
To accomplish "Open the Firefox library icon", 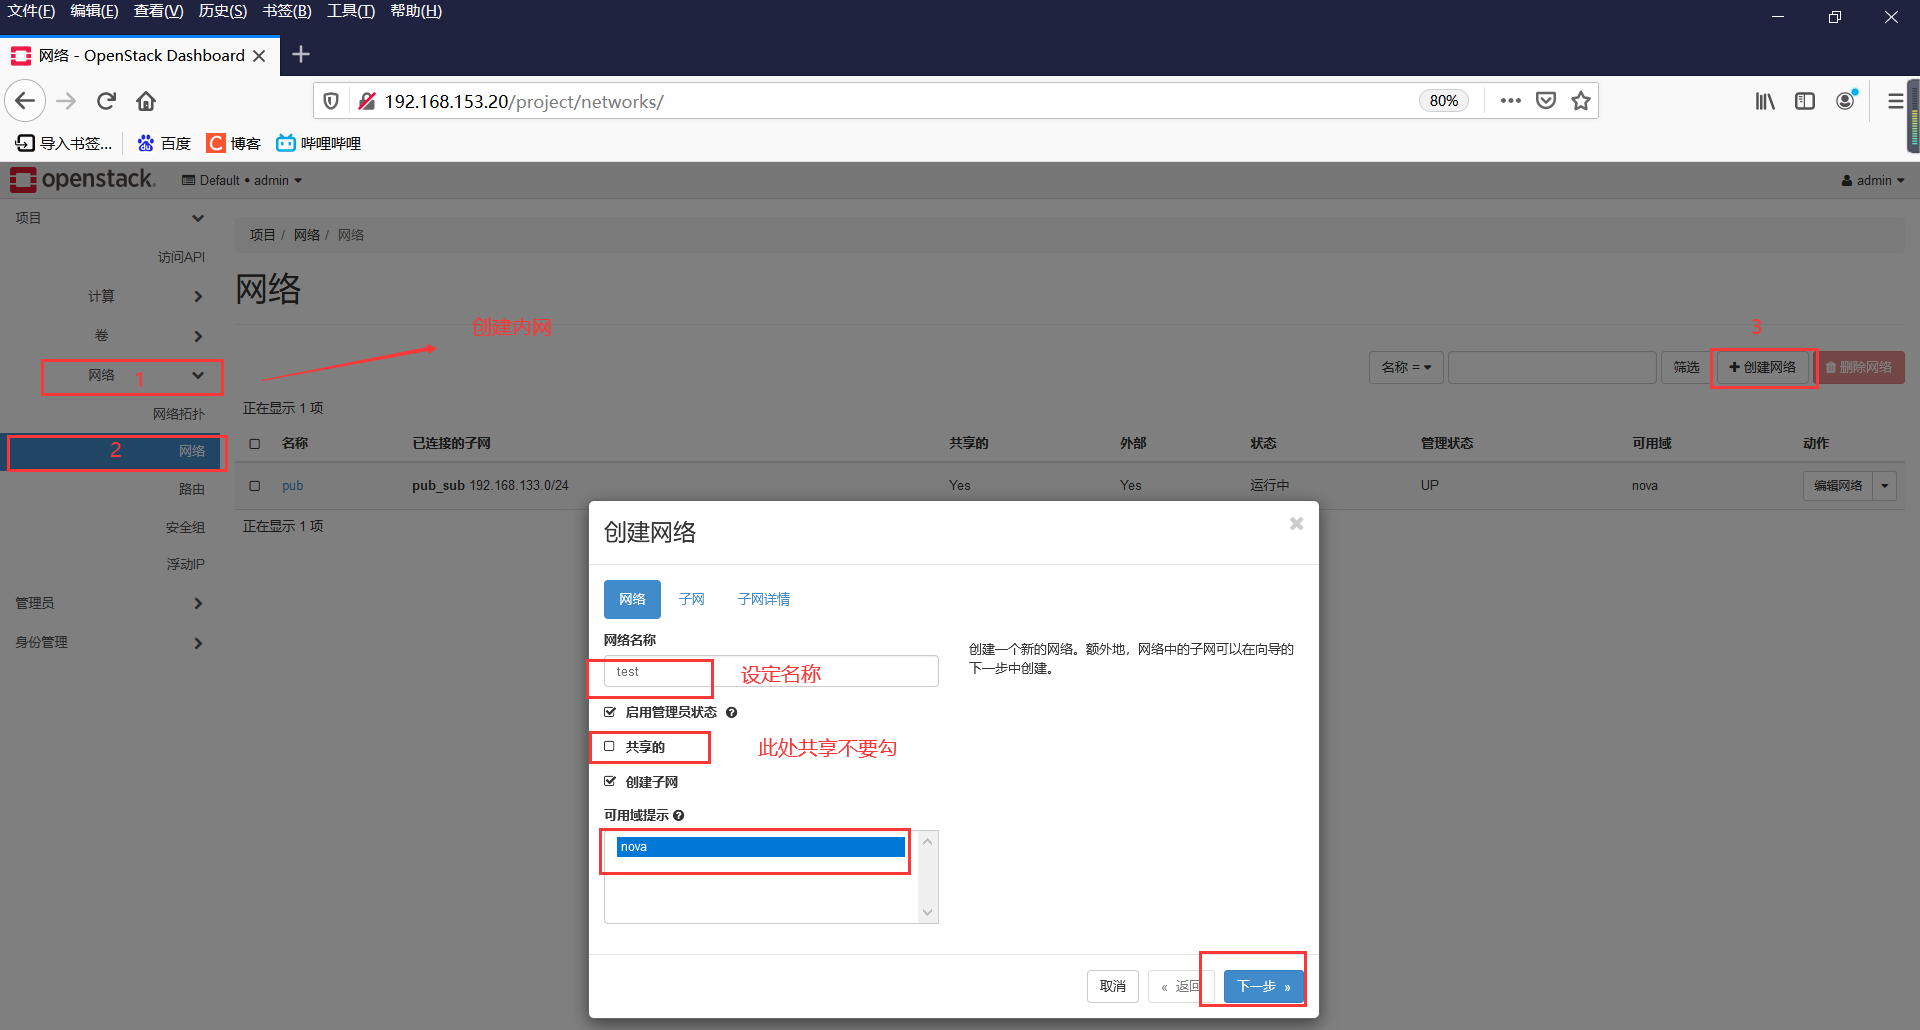I will (x=1764, y=100).
